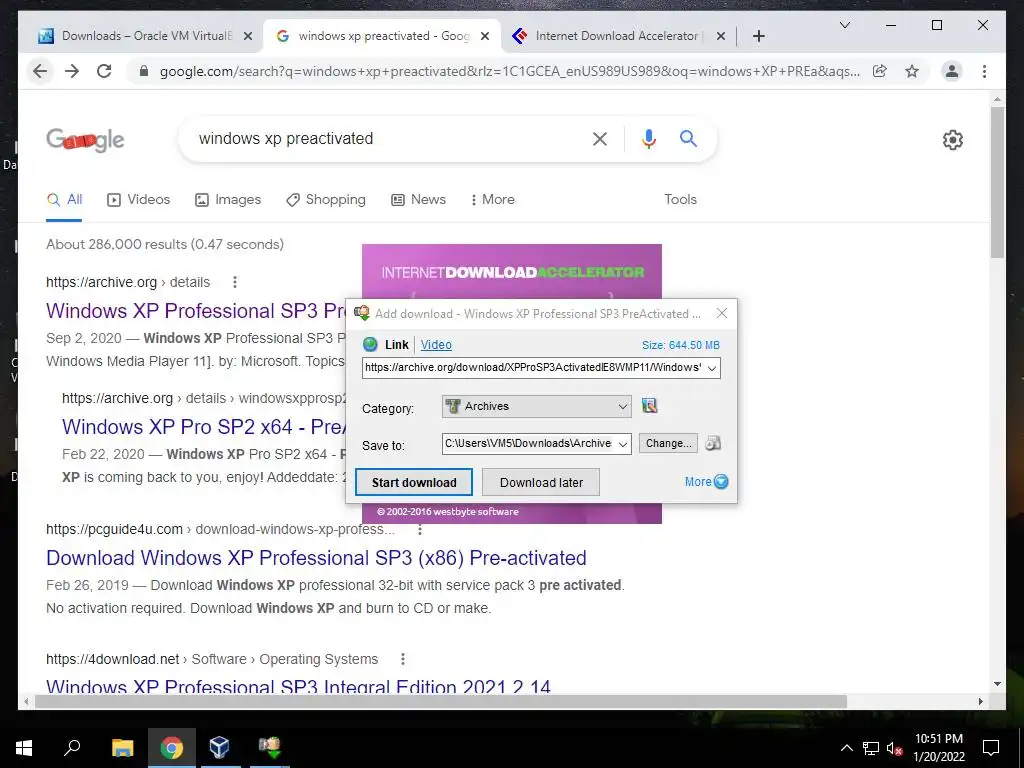The image size is (1024, 768).
Task: Reload the current page
Action: click(104, 71)
